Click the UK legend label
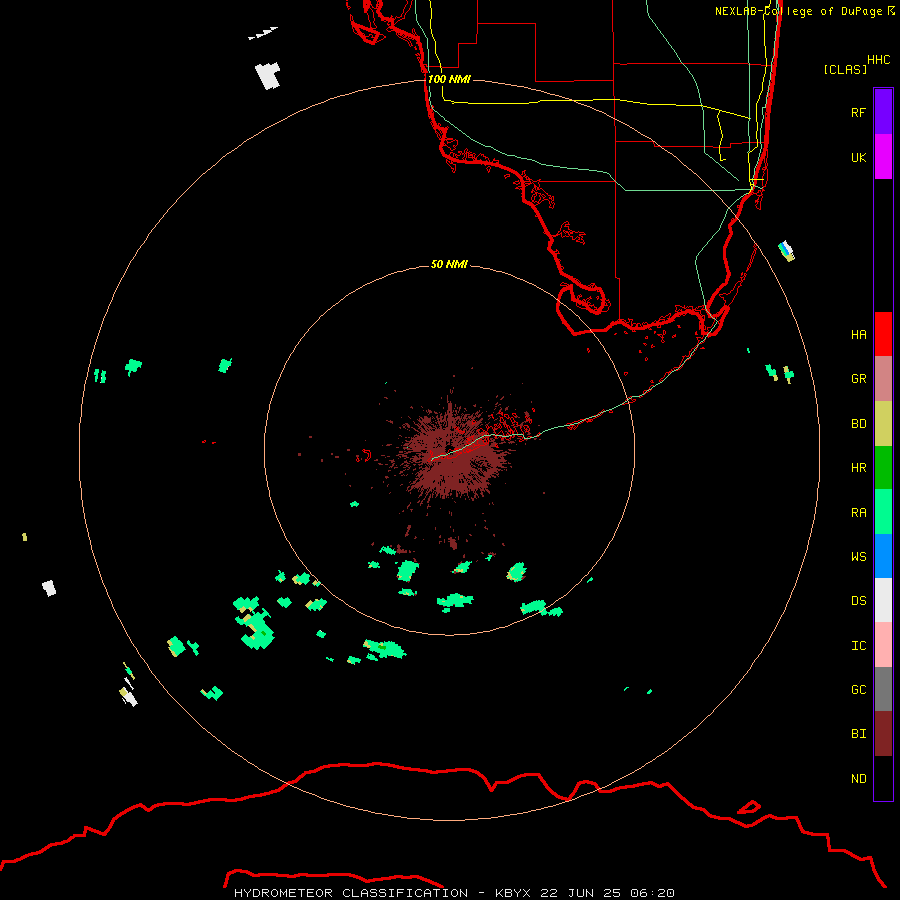 858,157
